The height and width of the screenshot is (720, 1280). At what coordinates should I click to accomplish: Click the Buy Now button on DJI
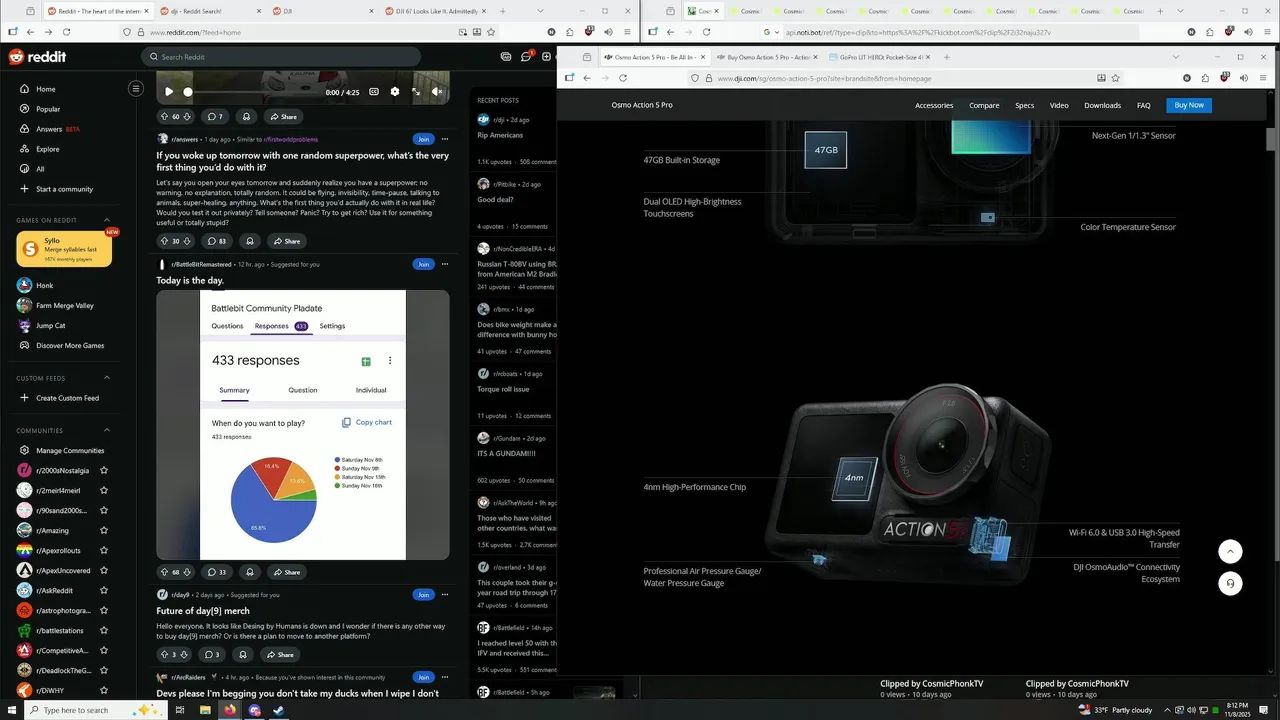1189,105
